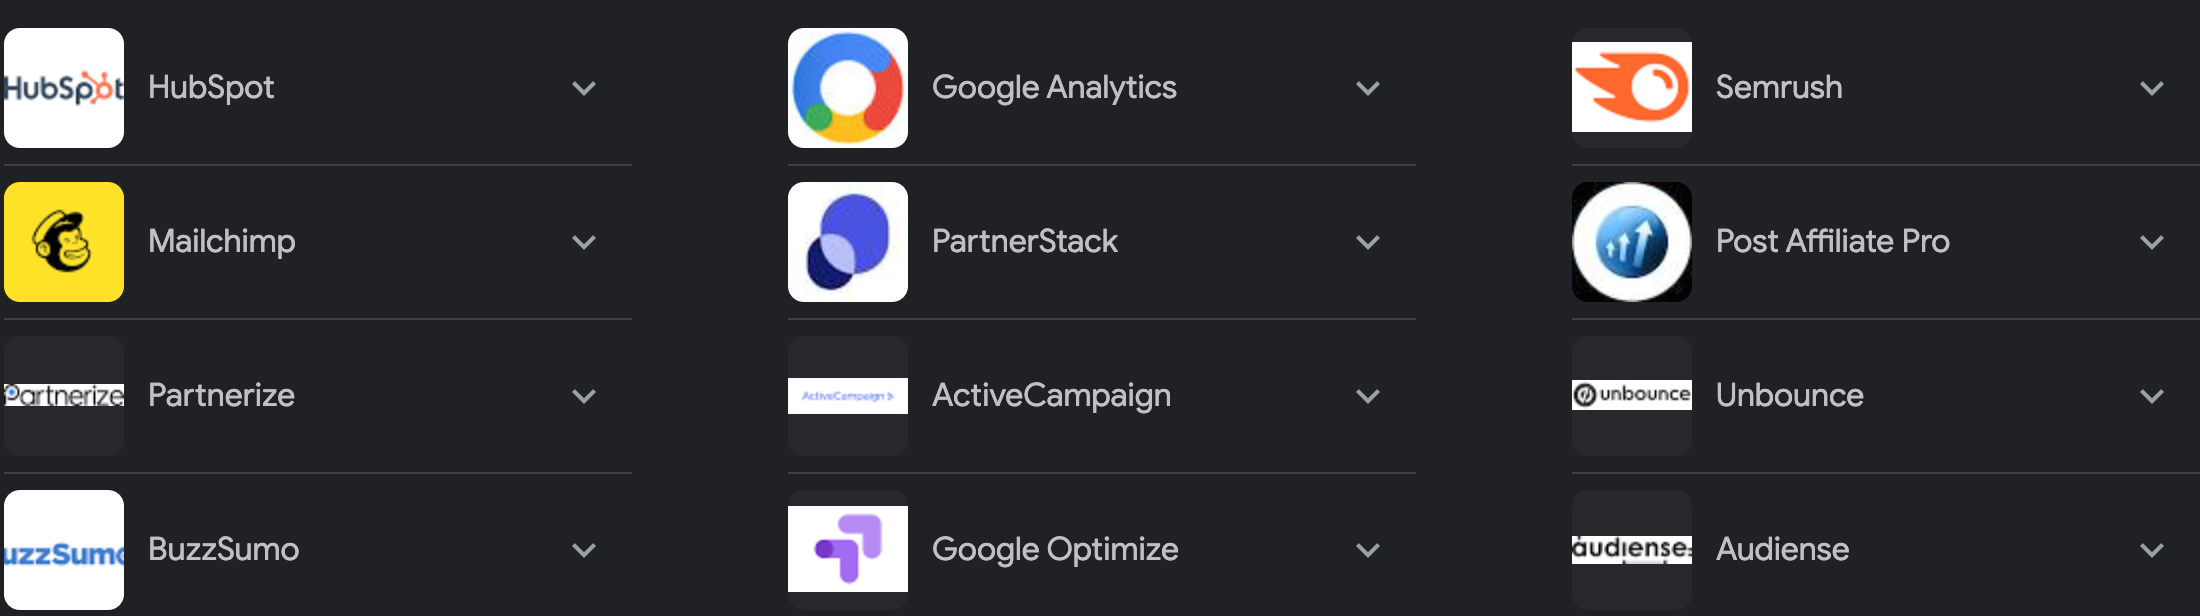The image size is (2200, 616).
Task: Expand the Google Analytics chevron
Action: pos(1368,88)
